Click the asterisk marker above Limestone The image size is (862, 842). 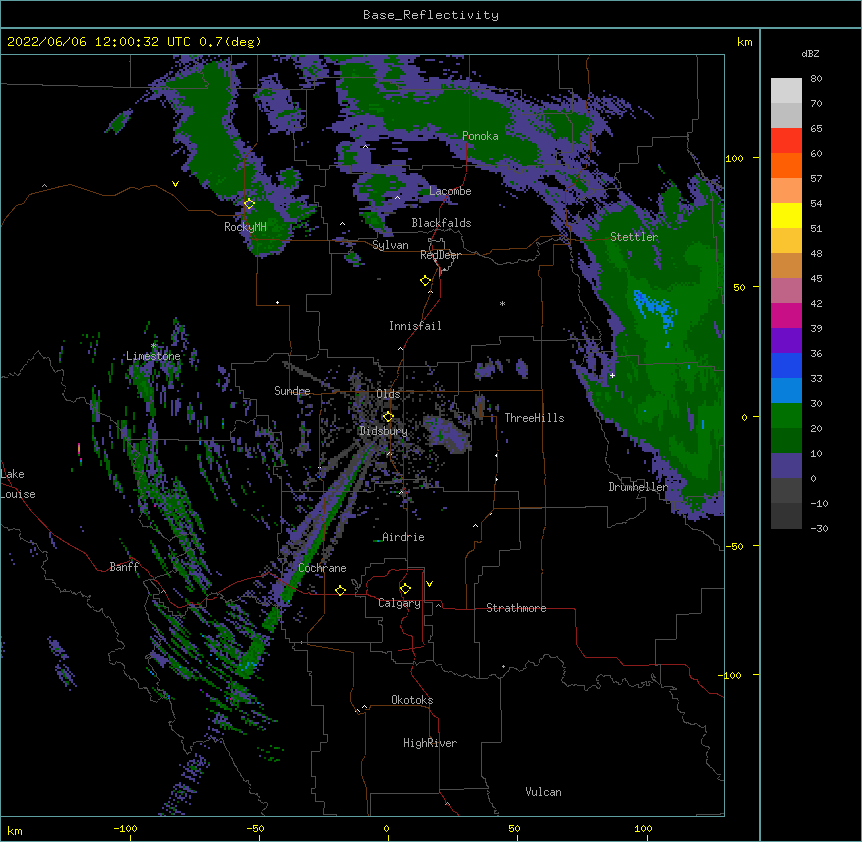tap(153, 346)
